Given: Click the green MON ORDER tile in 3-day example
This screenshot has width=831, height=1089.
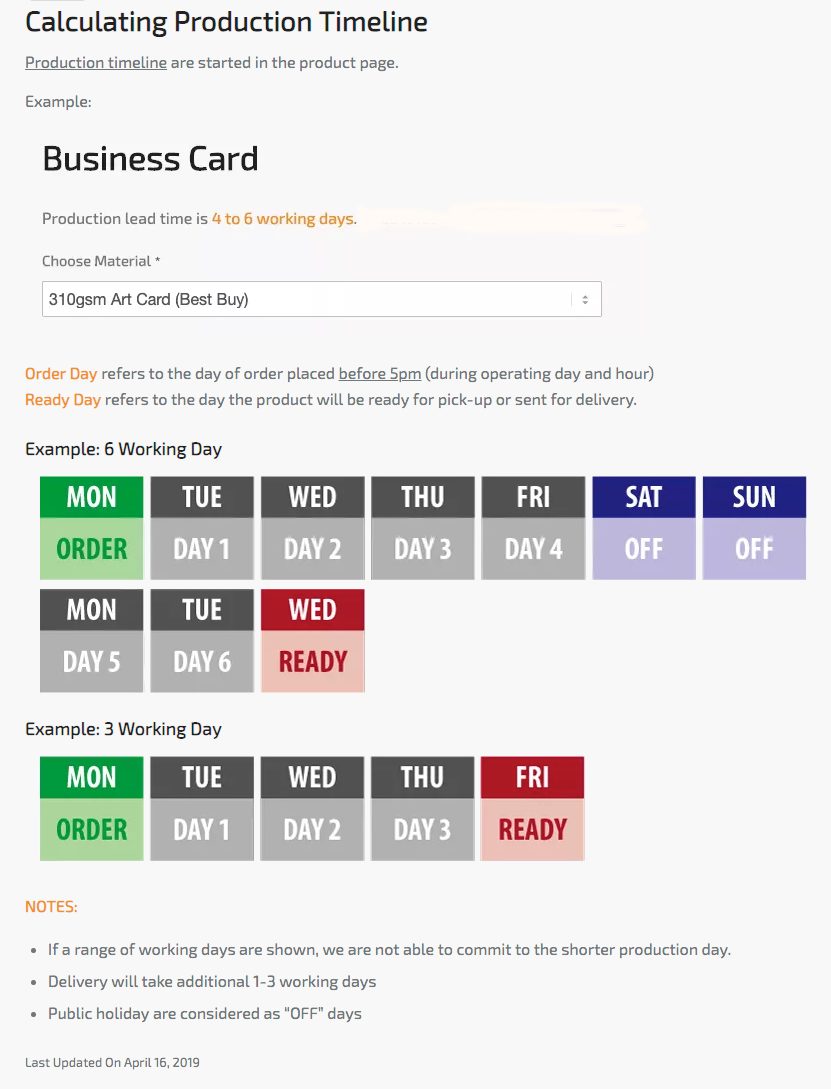Looking at the screenshot, I should coord(91,808).
